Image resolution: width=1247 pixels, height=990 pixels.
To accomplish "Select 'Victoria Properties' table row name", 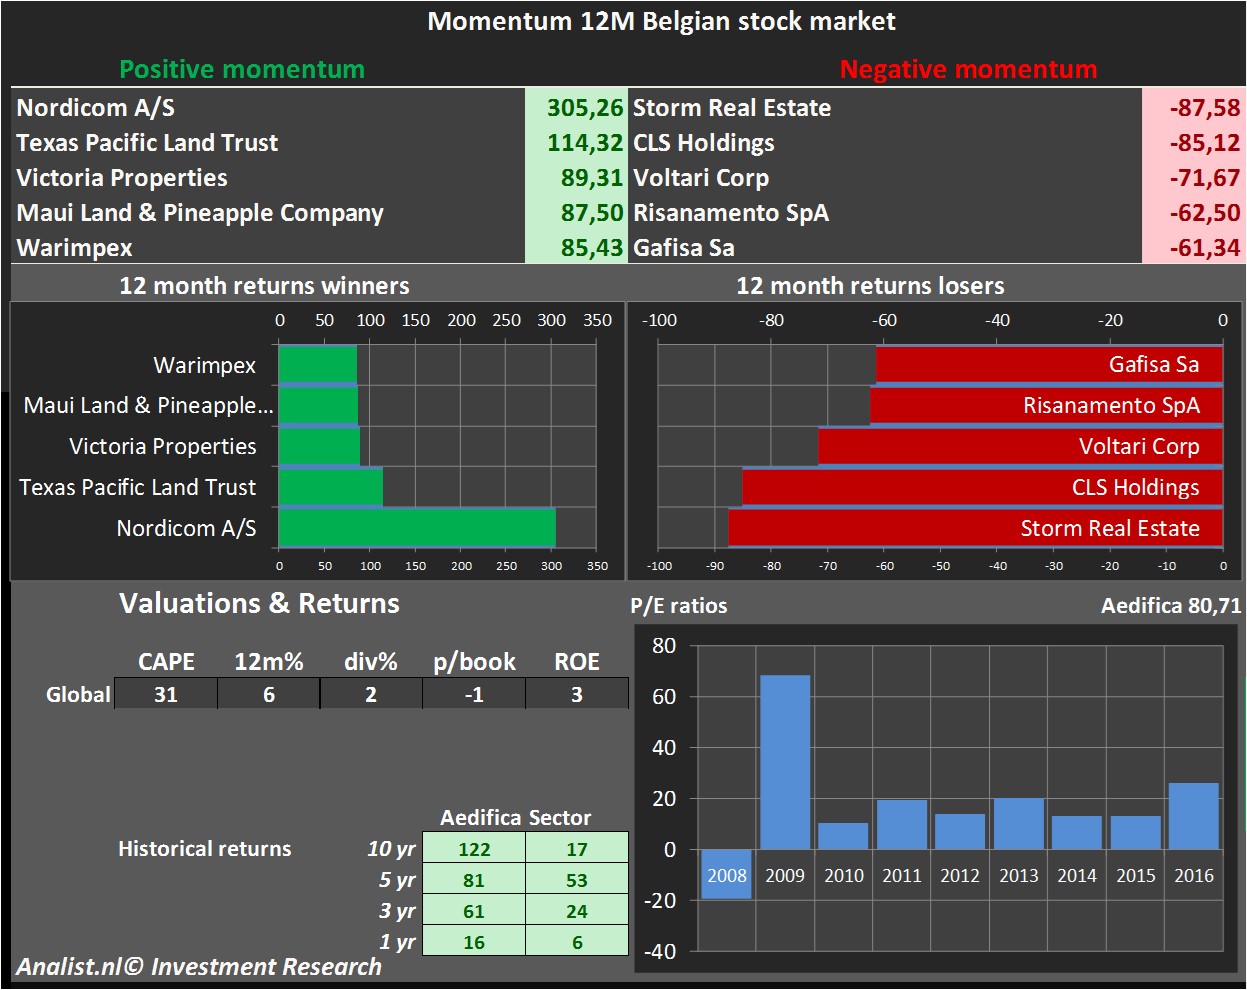I will tap(122, 178).
